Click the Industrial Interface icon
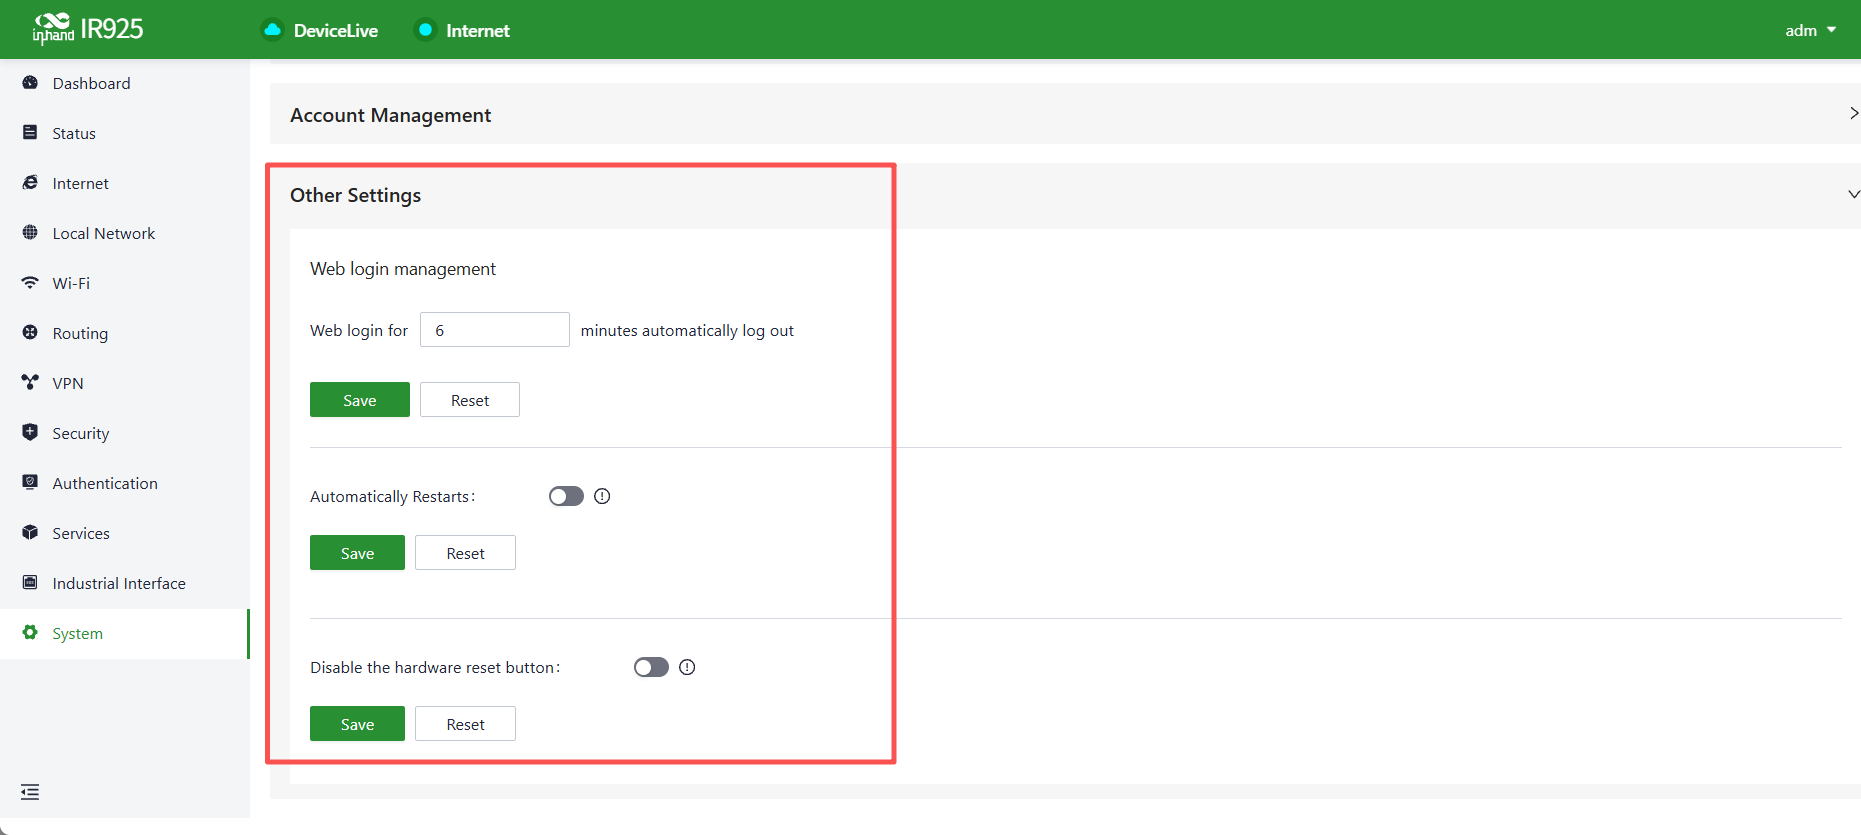Viewport: 1861px width, 835px height. (30, 583)
